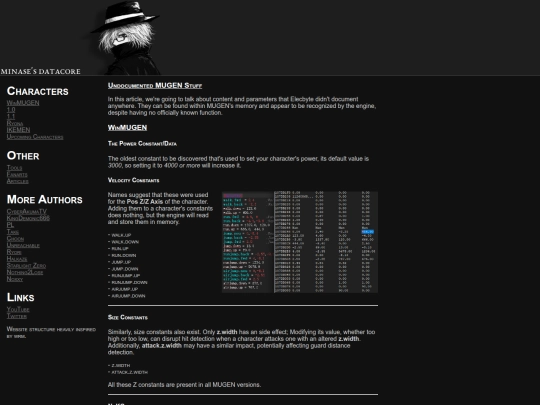
Task: Click the jump.down list entry
Action: 123,269
